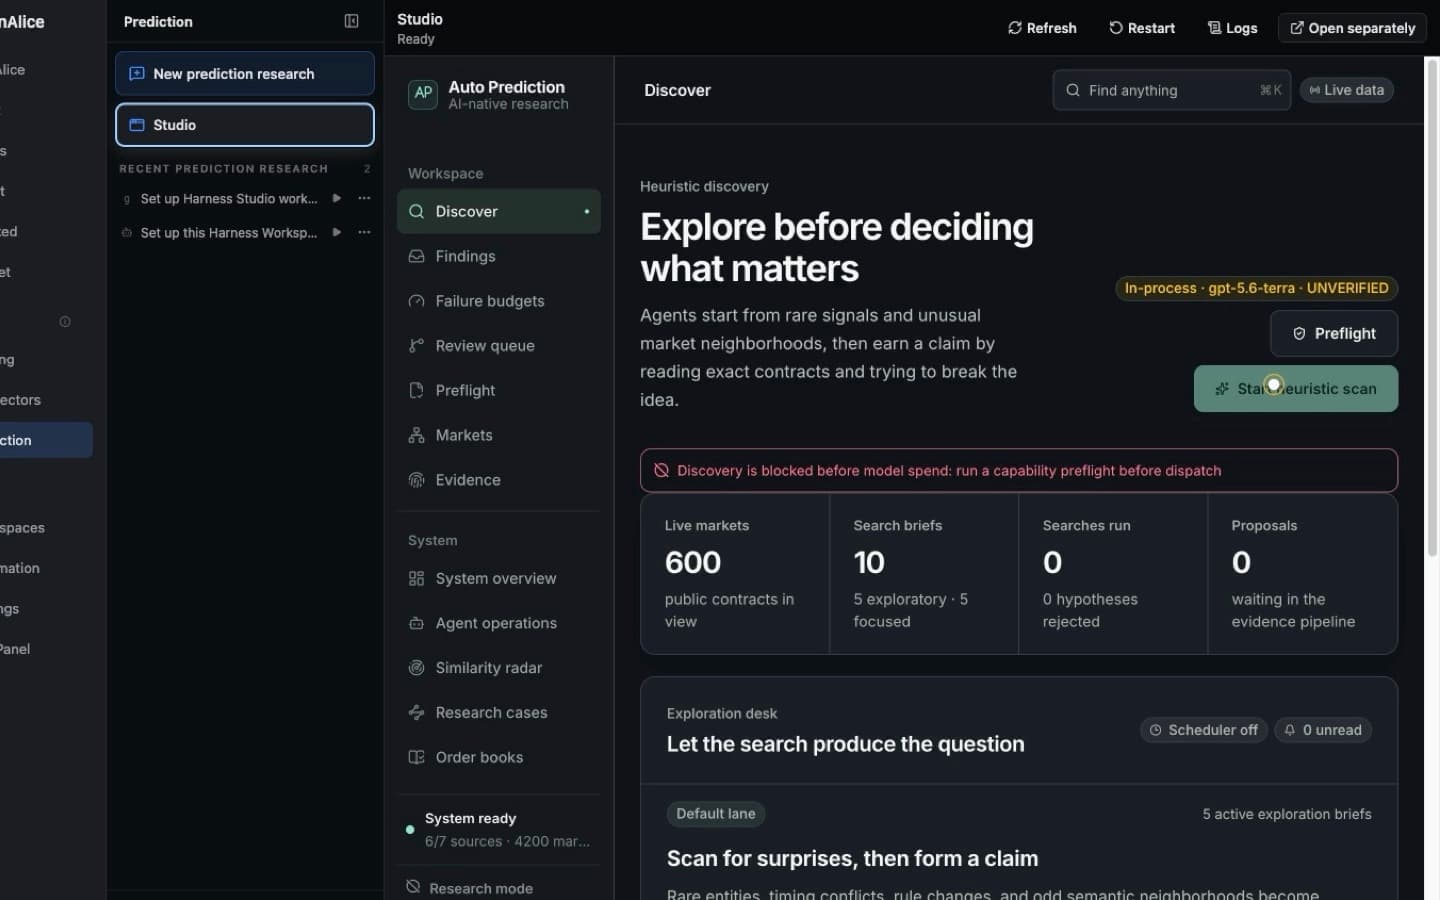Image resolution: width=1440 pixels, height=900 pixels.
Task: Focus the Find anything search field
Action: click(x=1171, y=90)
